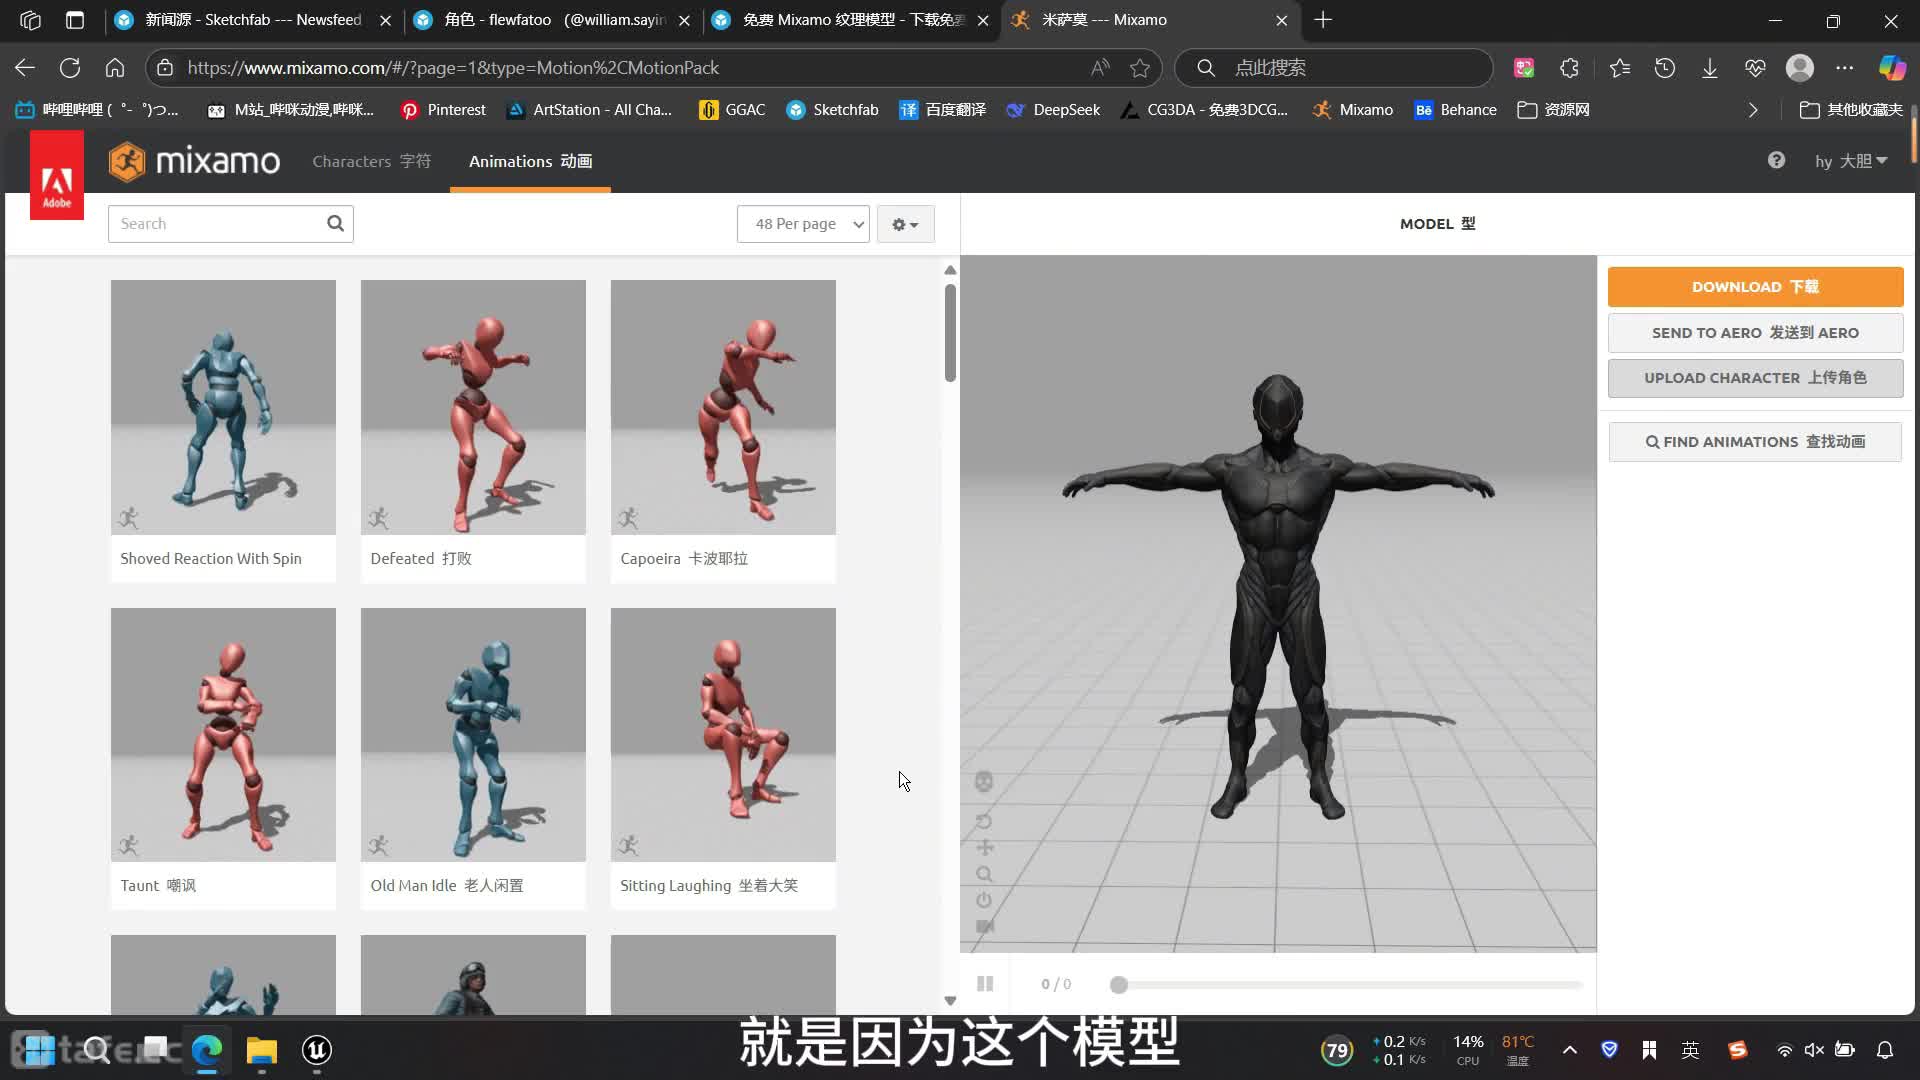Click animation list scrollbar down arrow

950,1000
